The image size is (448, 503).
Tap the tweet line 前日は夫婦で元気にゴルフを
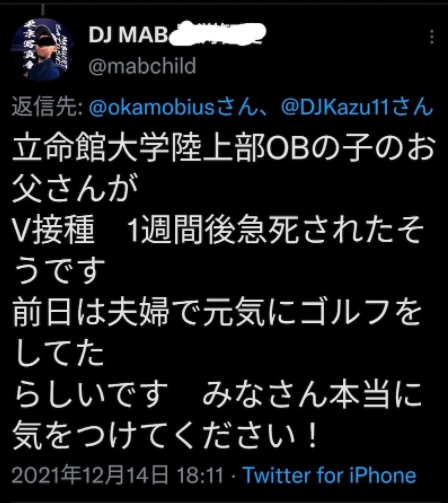[x=217, y=312]
